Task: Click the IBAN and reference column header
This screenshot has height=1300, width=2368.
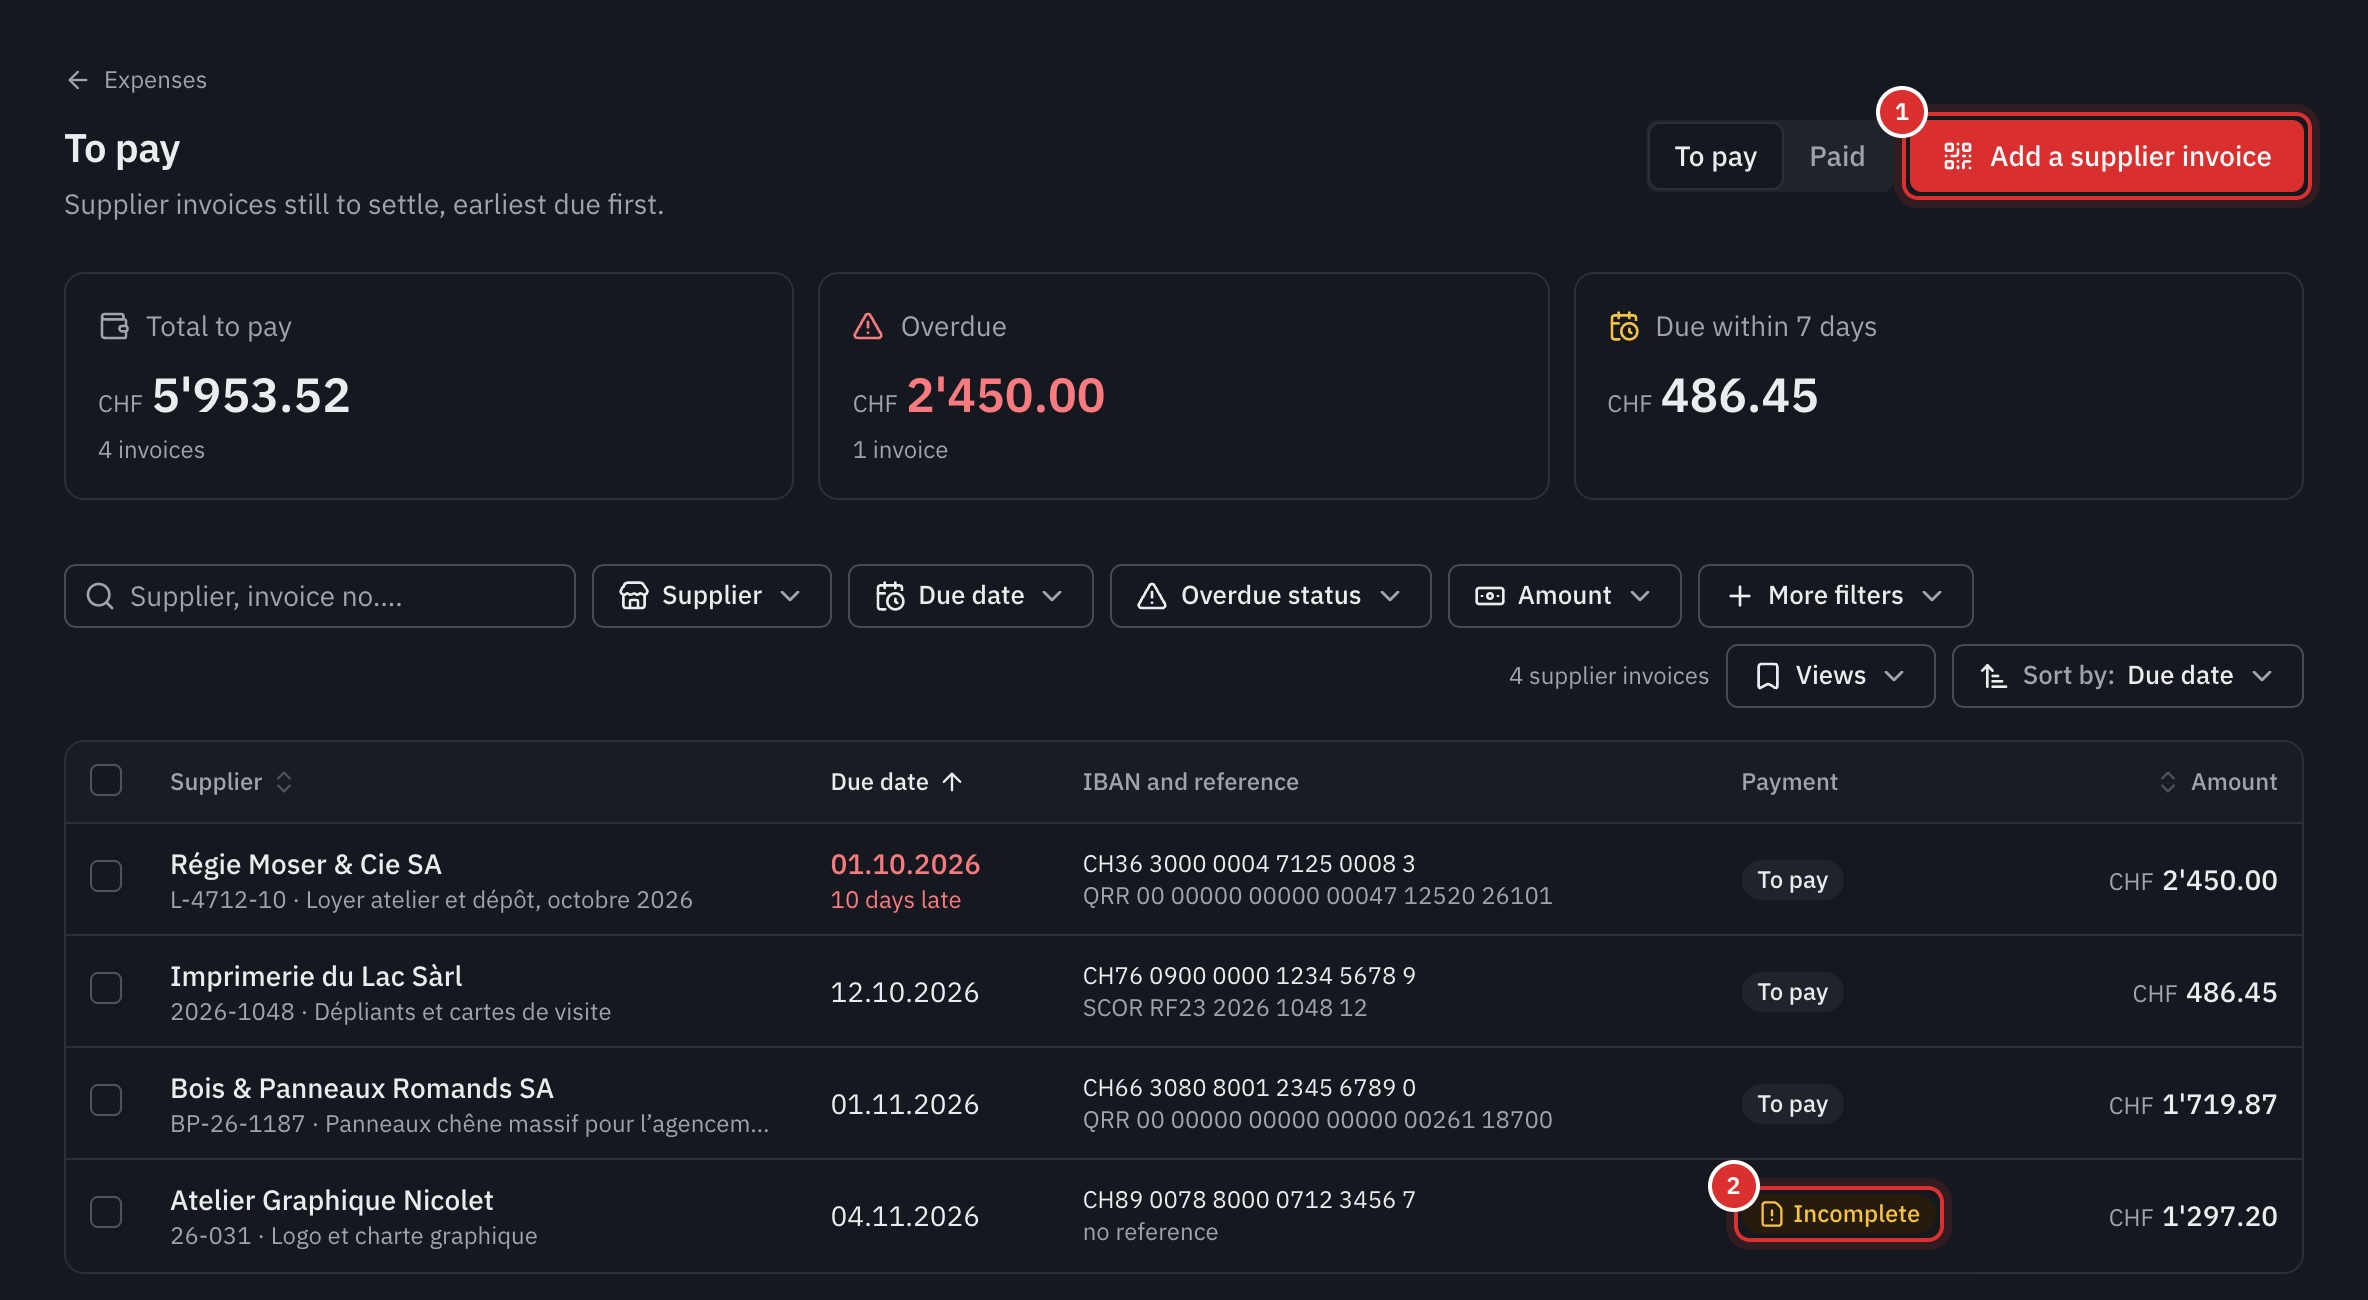Action: click(1190, 782)
